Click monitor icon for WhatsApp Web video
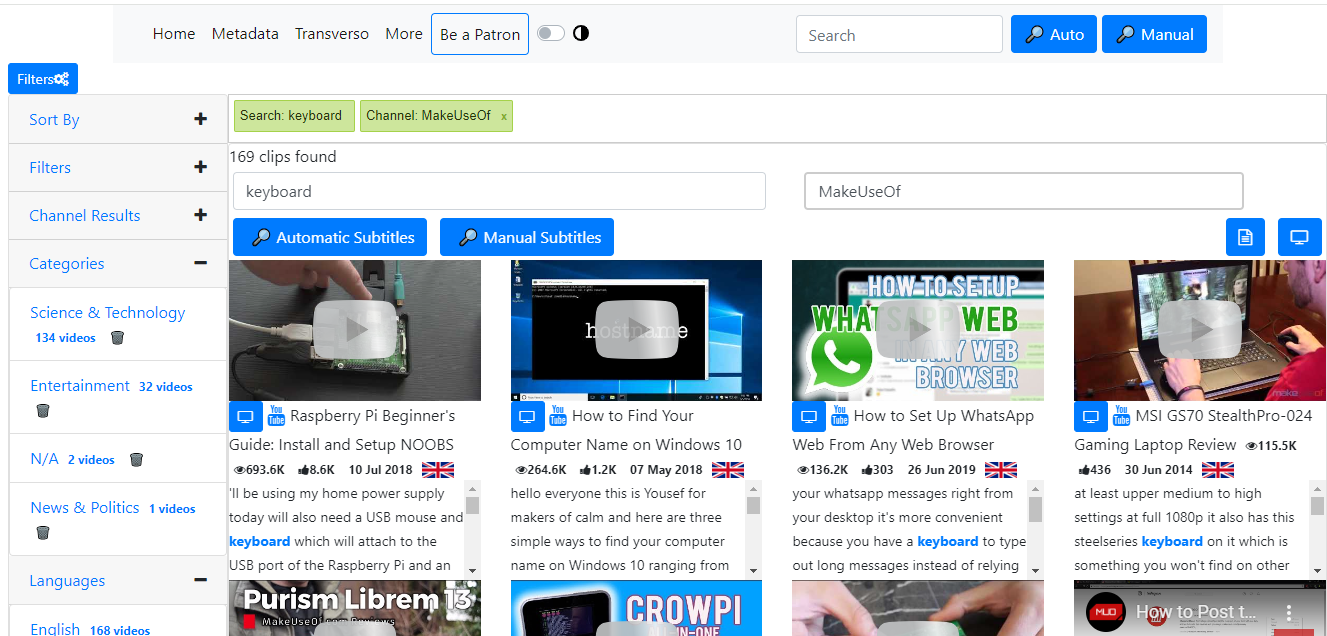 (x=809, y=417)
